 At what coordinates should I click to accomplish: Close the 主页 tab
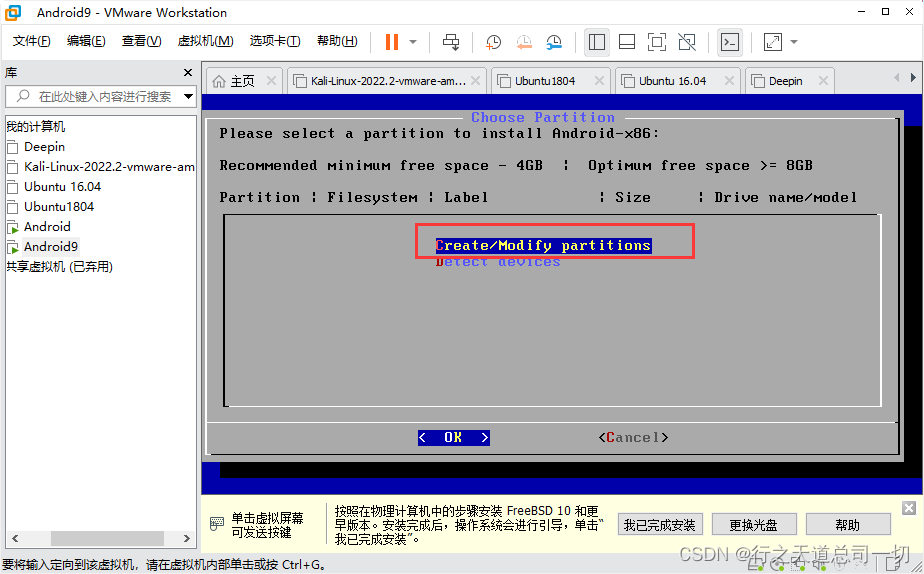click(x=271, y=81)
